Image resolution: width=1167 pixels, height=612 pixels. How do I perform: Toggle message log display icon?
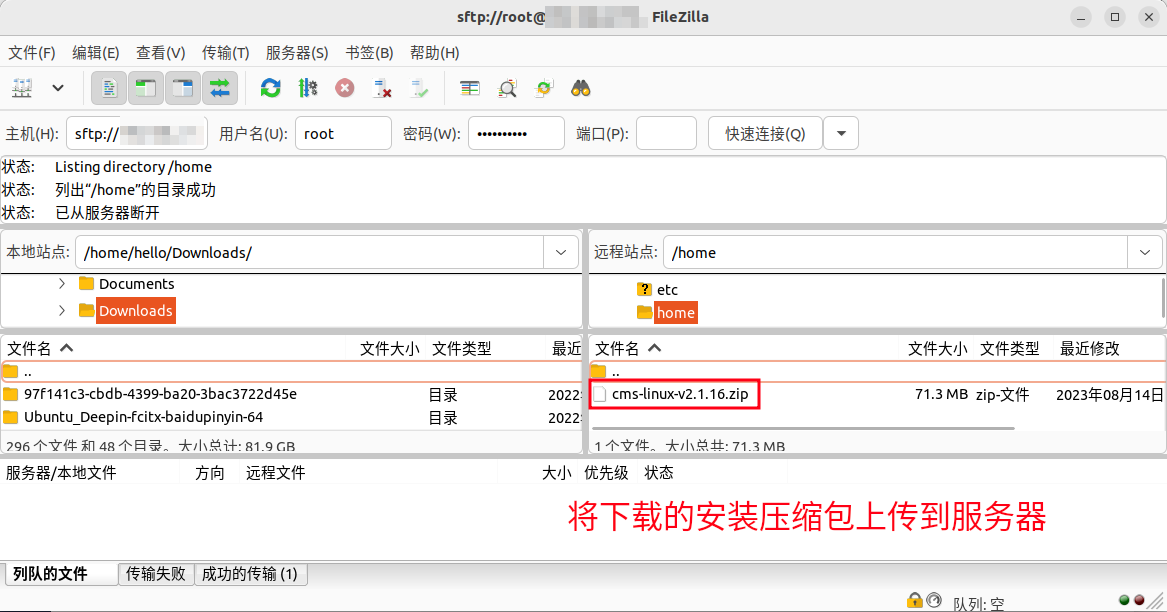point(109,89)
